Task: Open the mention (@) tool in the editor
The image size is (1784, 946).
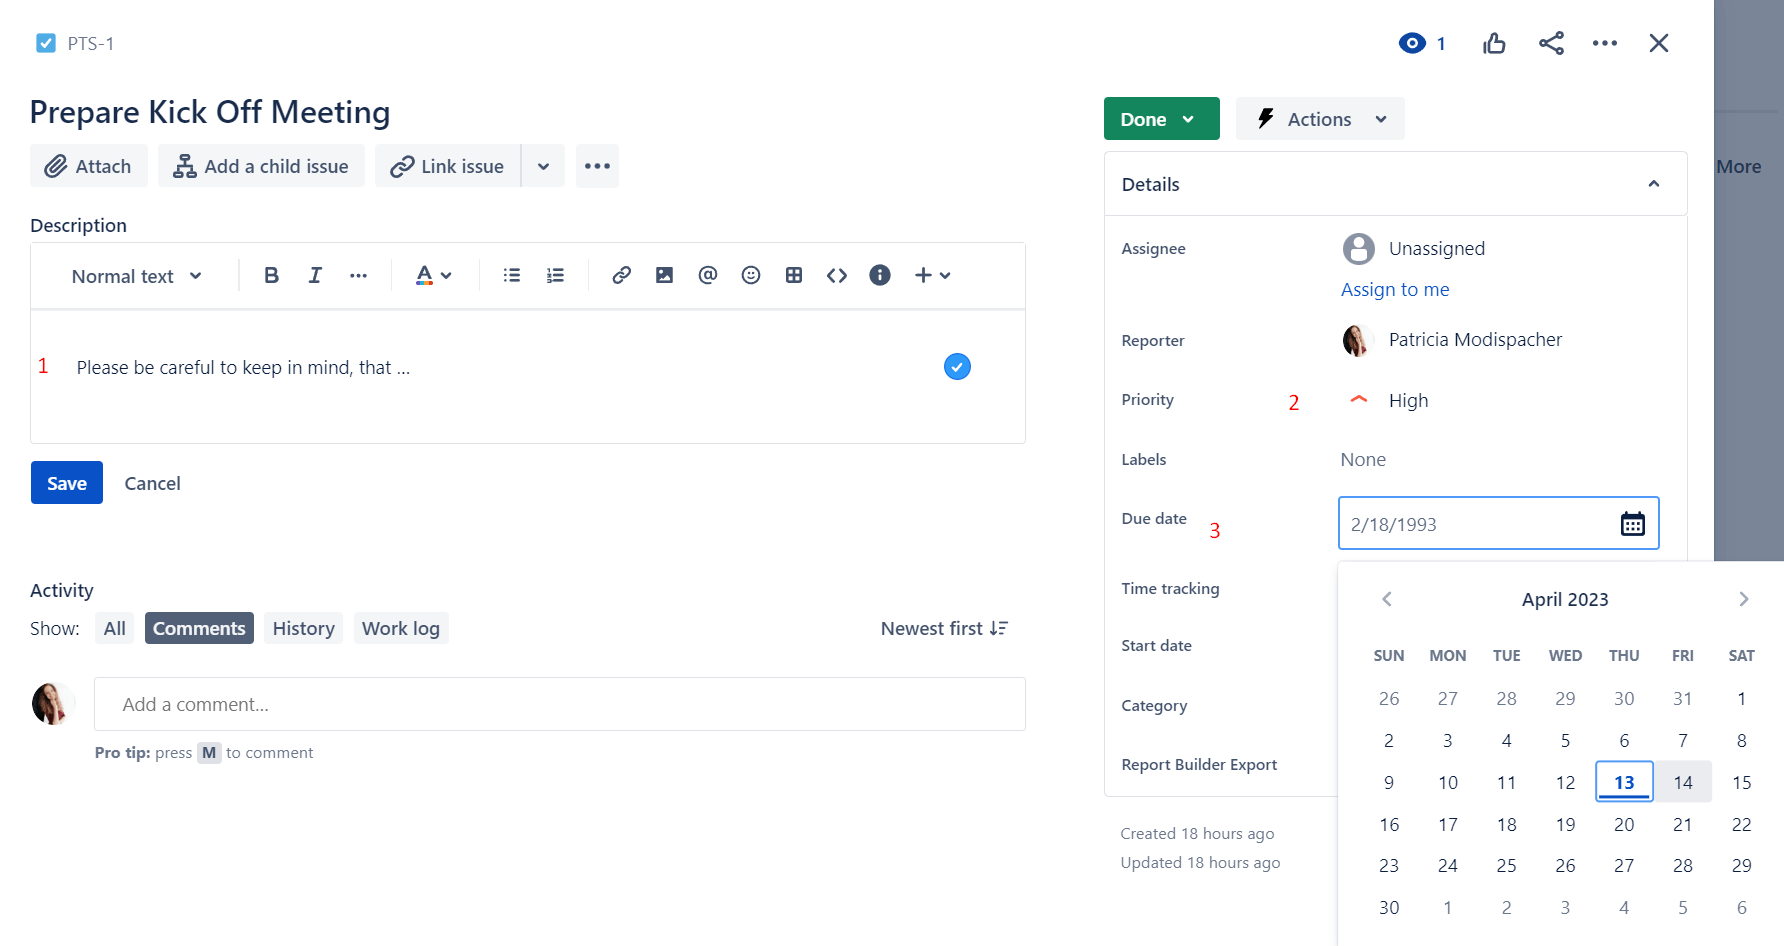Action: pos(708,275)
